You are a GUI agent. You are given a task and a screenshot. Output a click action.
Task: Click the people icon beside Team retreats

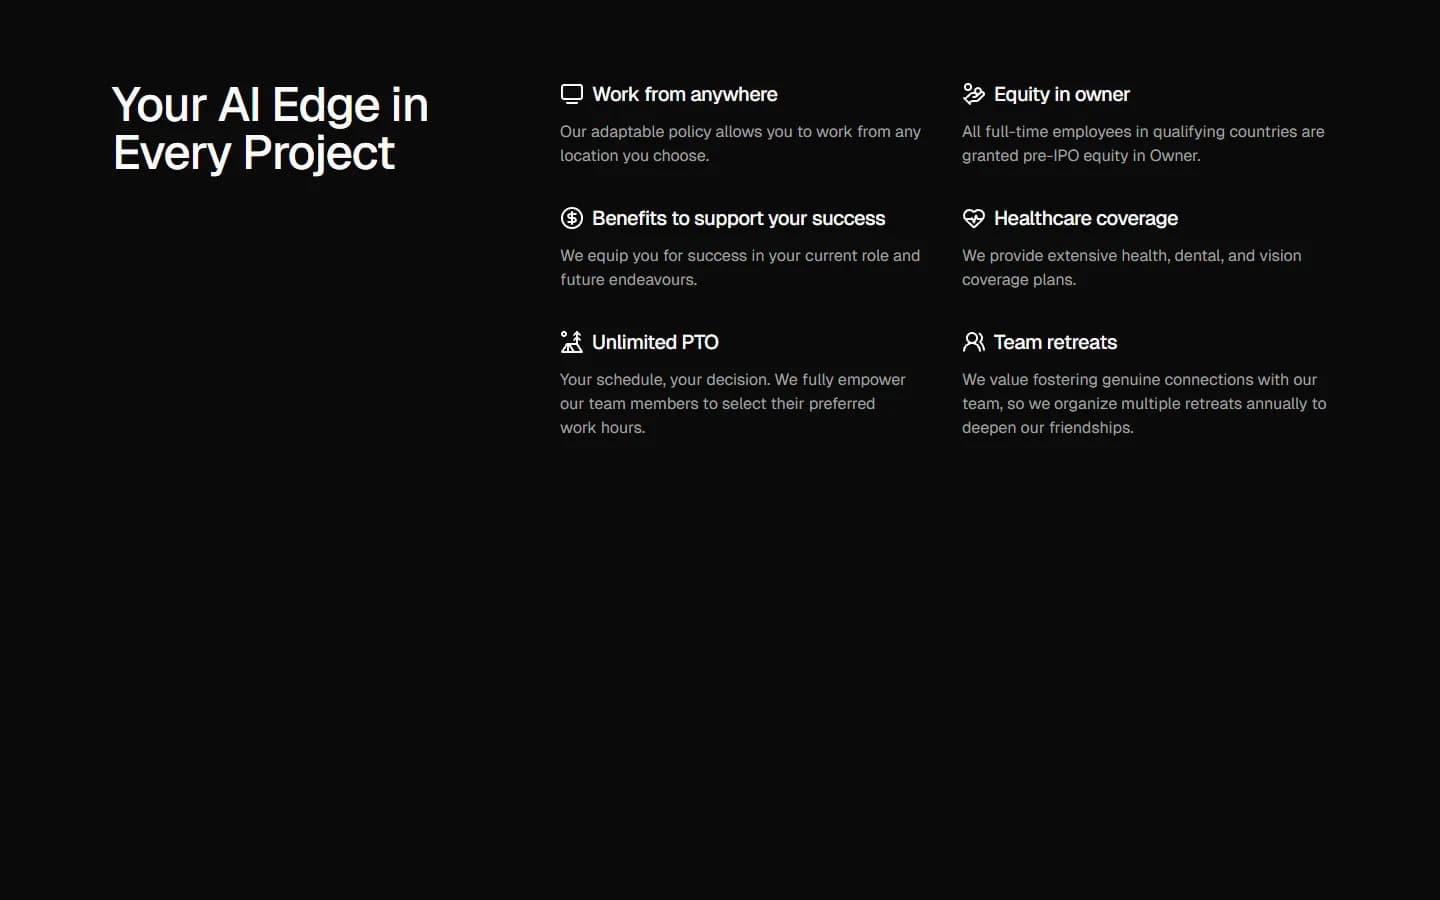coord(973,342)
